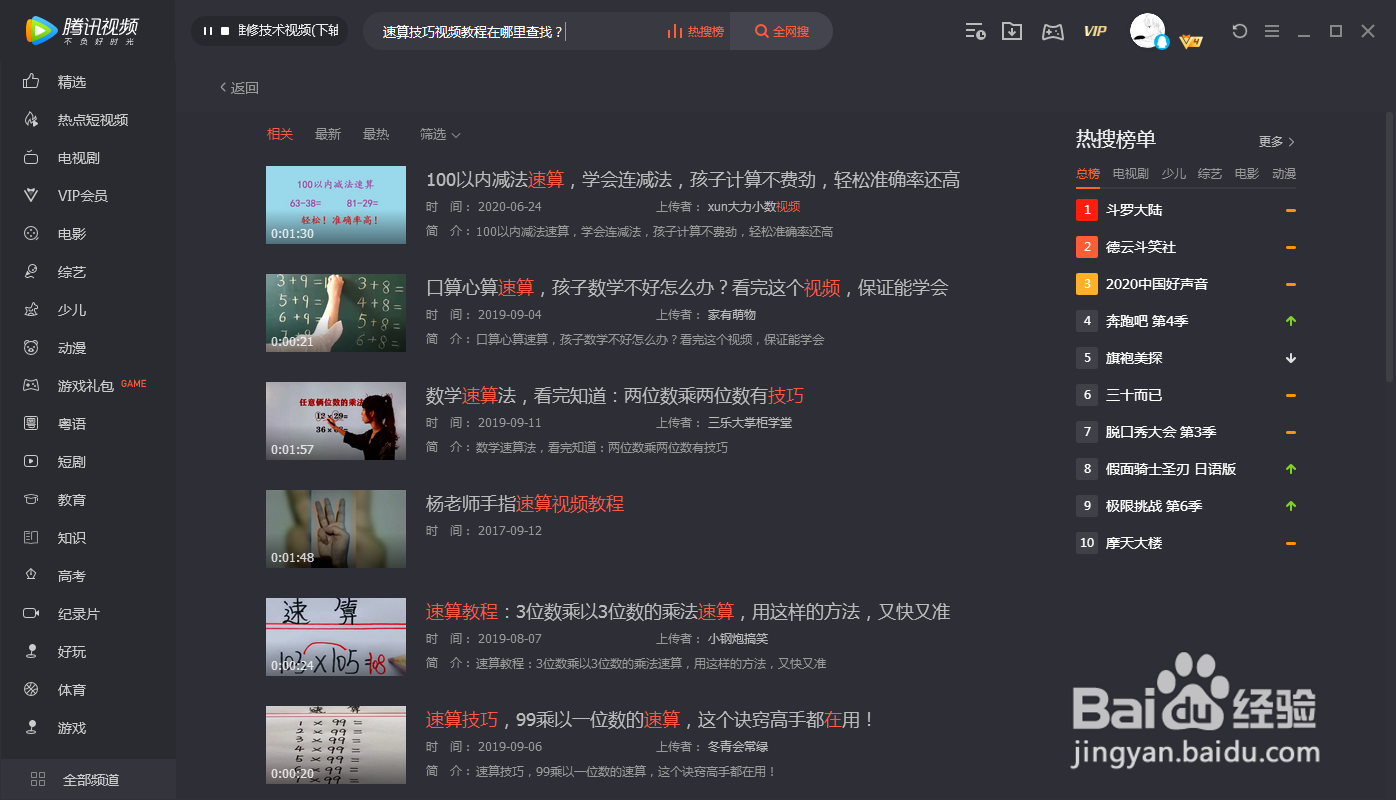Image resolution: width=1396 pixels, height=800 pixels.
Task: Switch hot list to 电视剧 ranking
Action: click(x=1130, y=173)
